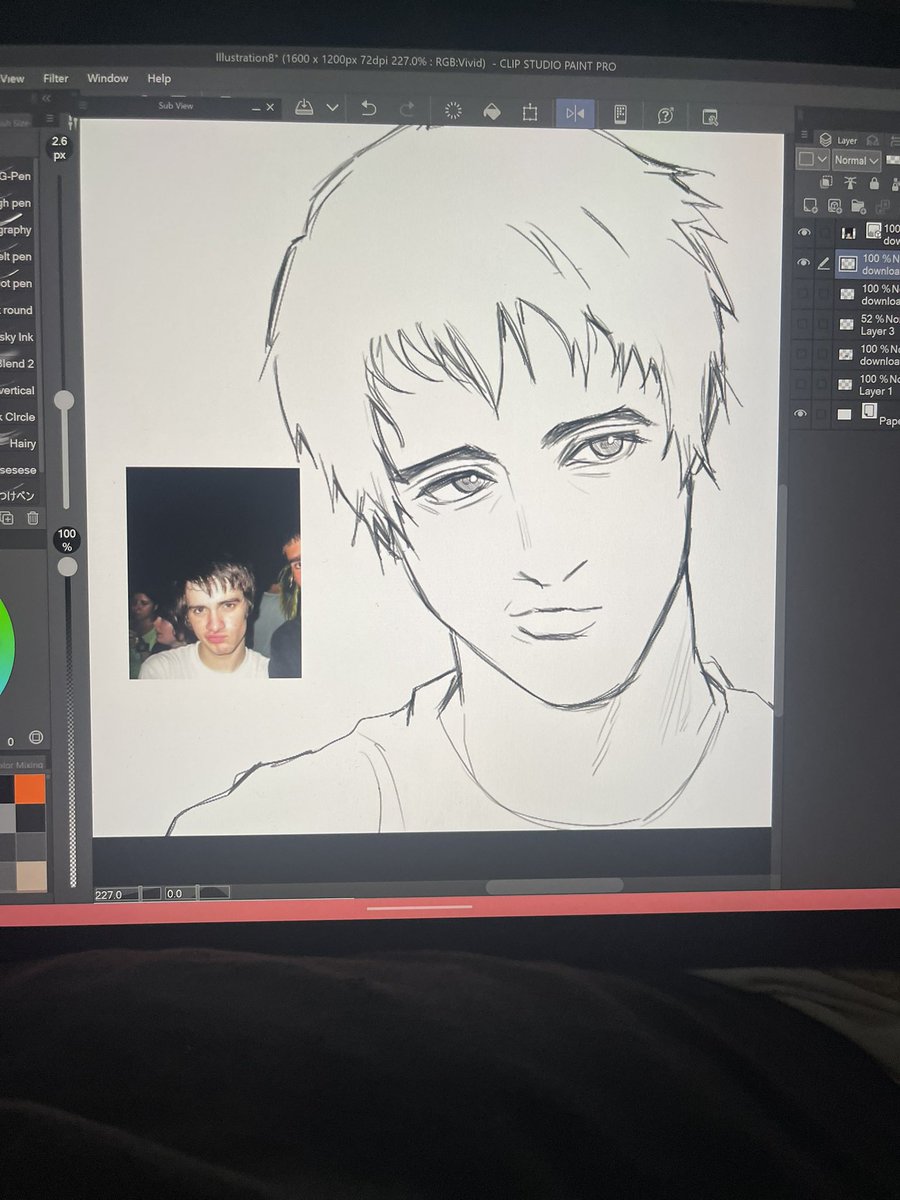Click the canvas horizontal scrollbar

tap(554, 886)
